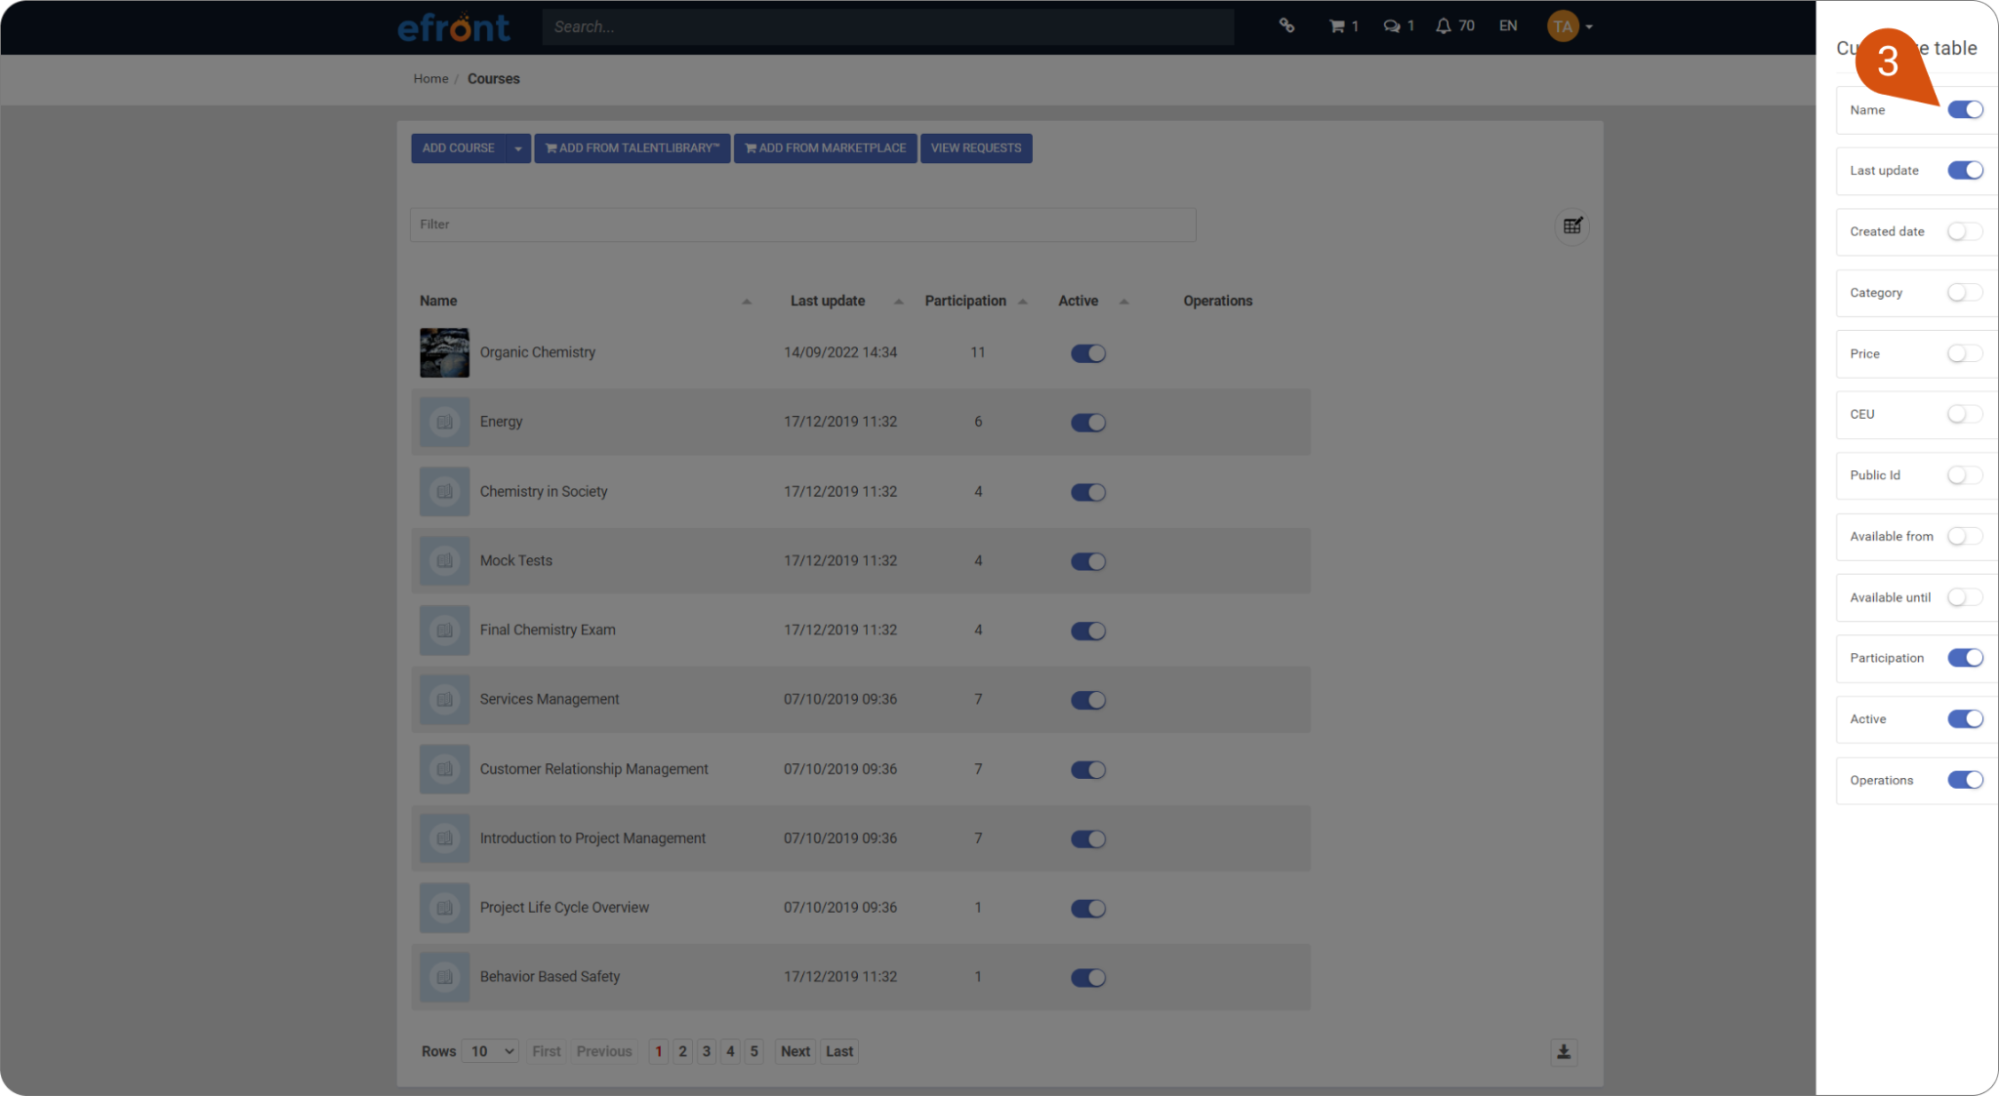The height and width of the screenshot is (1097, 1999).
Task: Open the shopping cart icon
Action: coord(1336,26)
